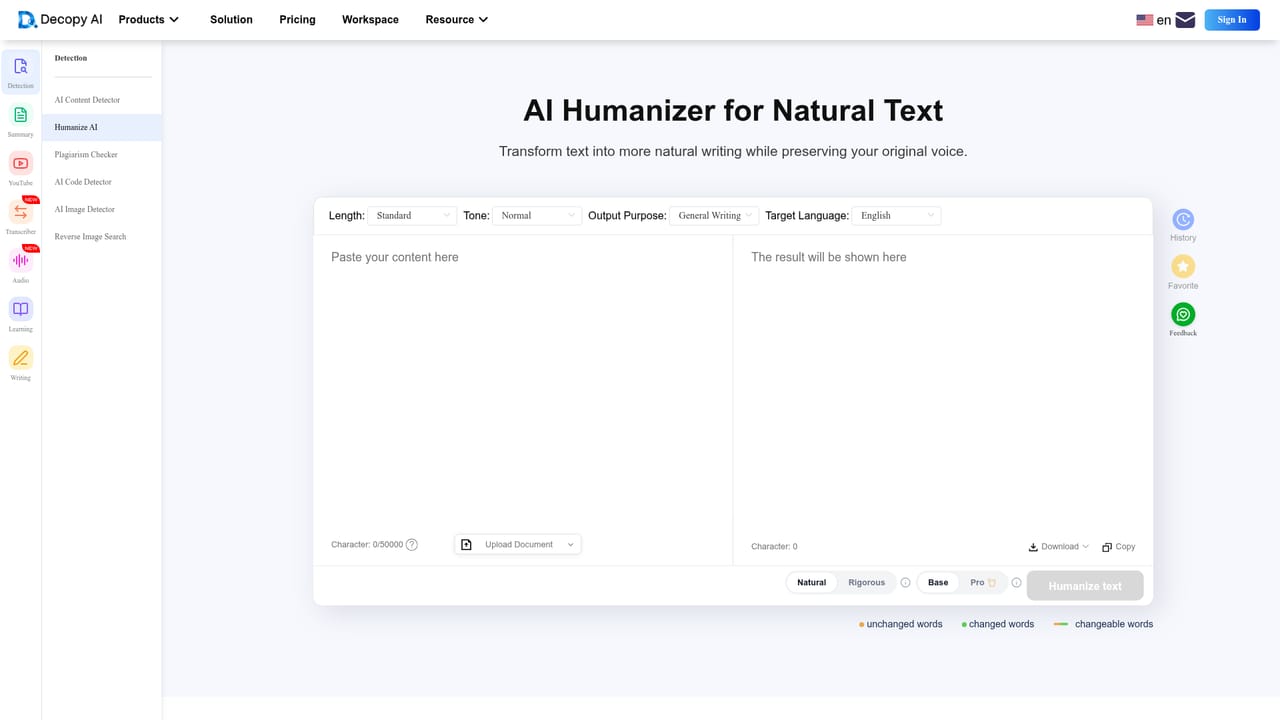The width and height of the screenshot is (1280, 720).
Task: Open AI Code Detector link
Action: click(x=83, y=182)
